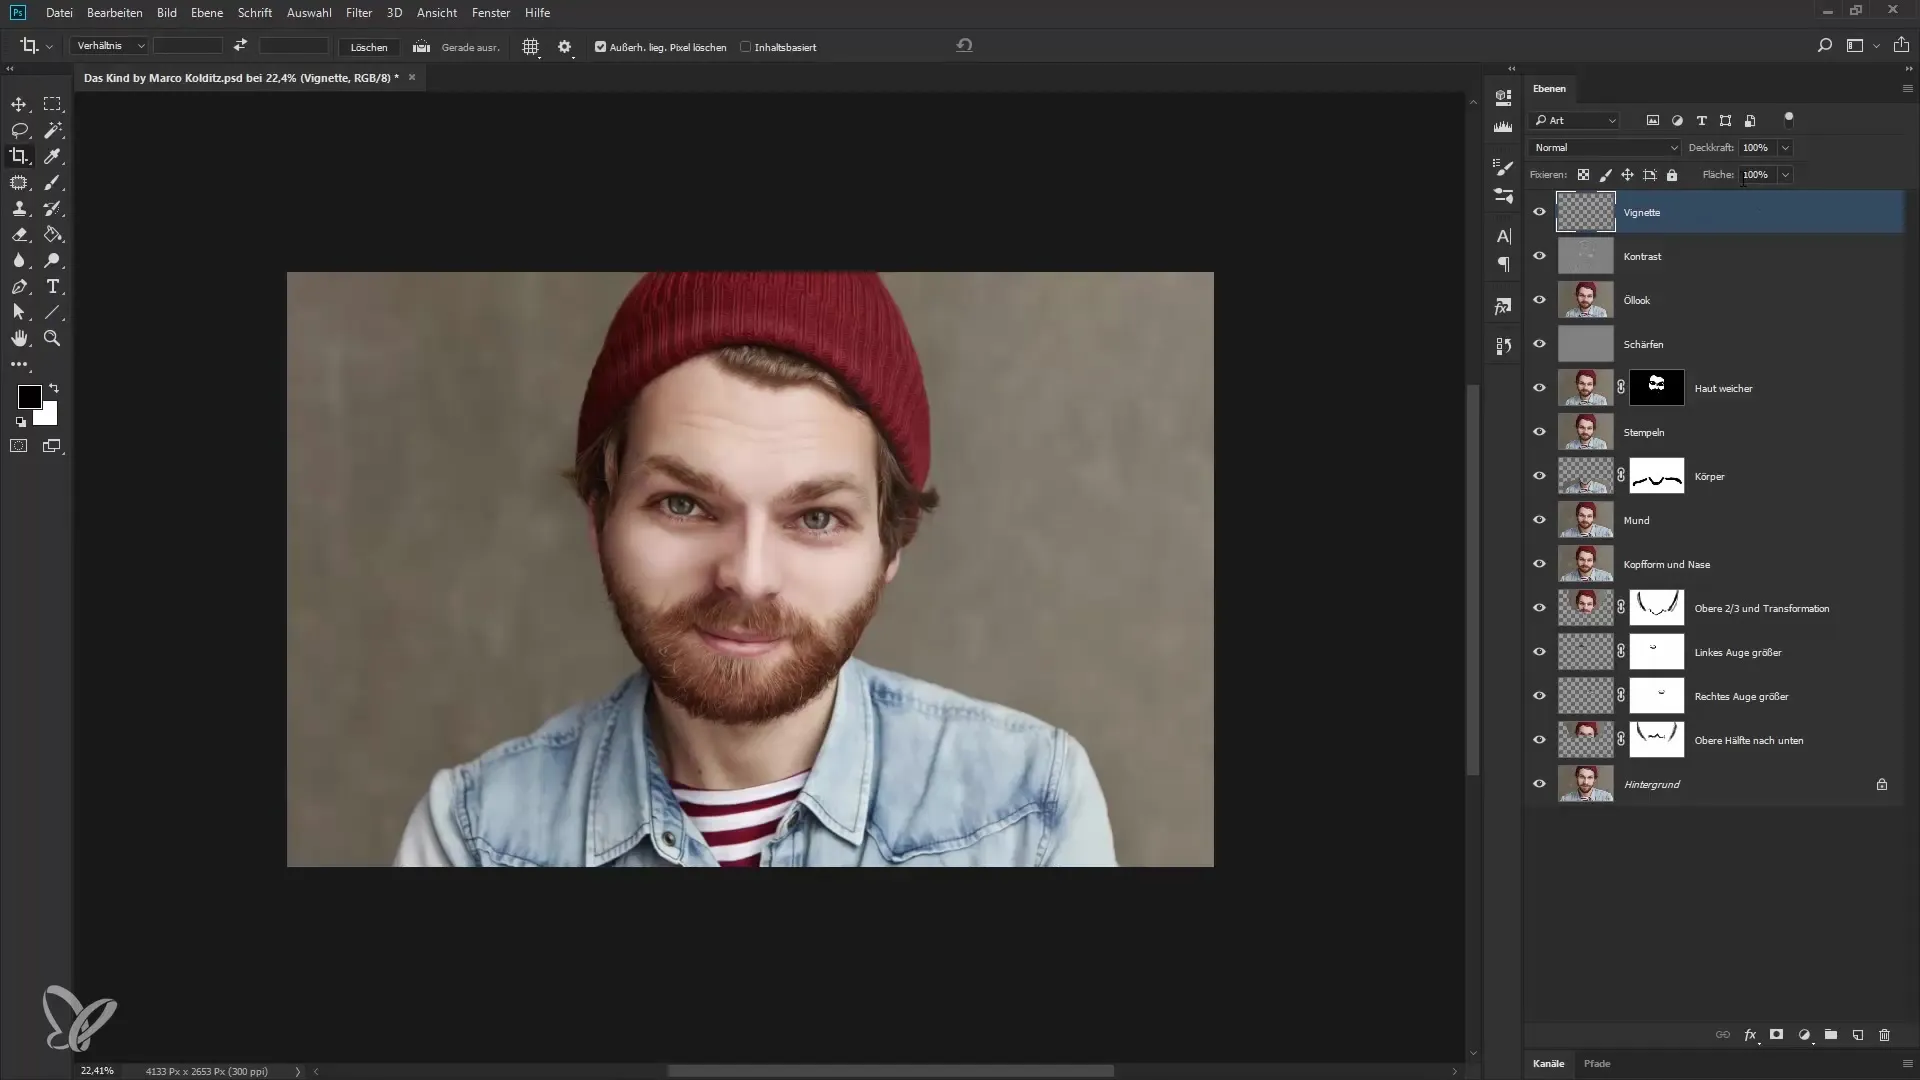Select the Rectangular Marquee tool
The image size is (1920, 1080).
click(52, 104)
